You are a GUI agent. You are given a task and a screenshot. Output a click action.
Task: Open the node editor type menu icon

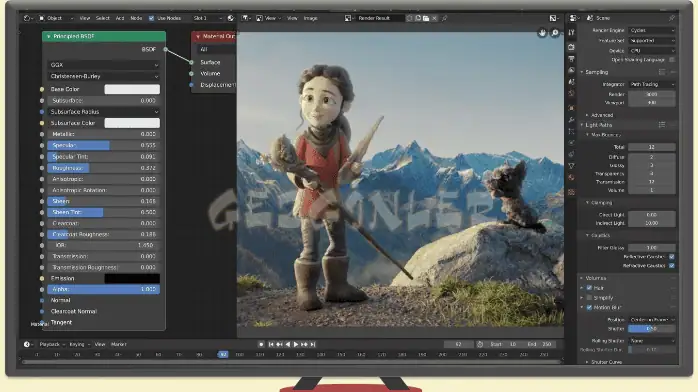click(28, 18)
